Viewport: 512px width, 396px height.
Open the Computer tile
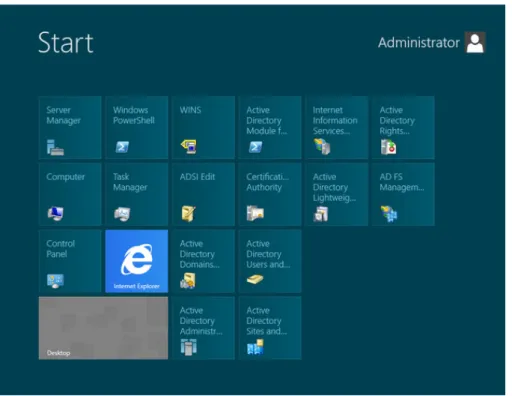click(x=70, y=194)
